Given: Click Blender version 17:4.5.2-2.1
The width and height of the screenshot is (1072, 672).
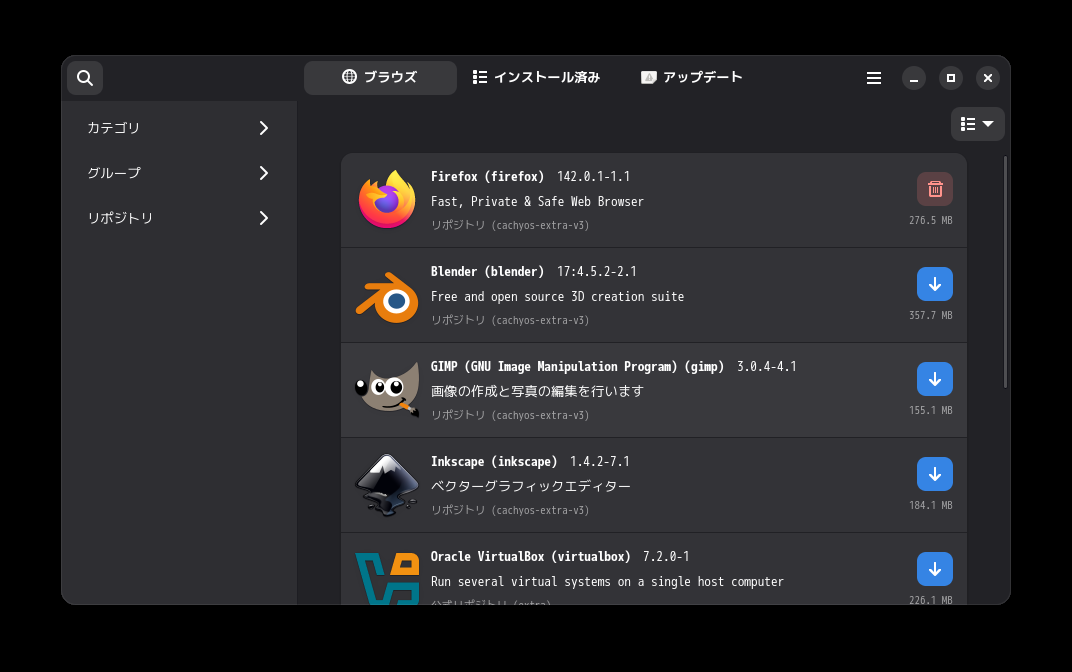Looking at the screenshot, I should (x=597, y=271).
